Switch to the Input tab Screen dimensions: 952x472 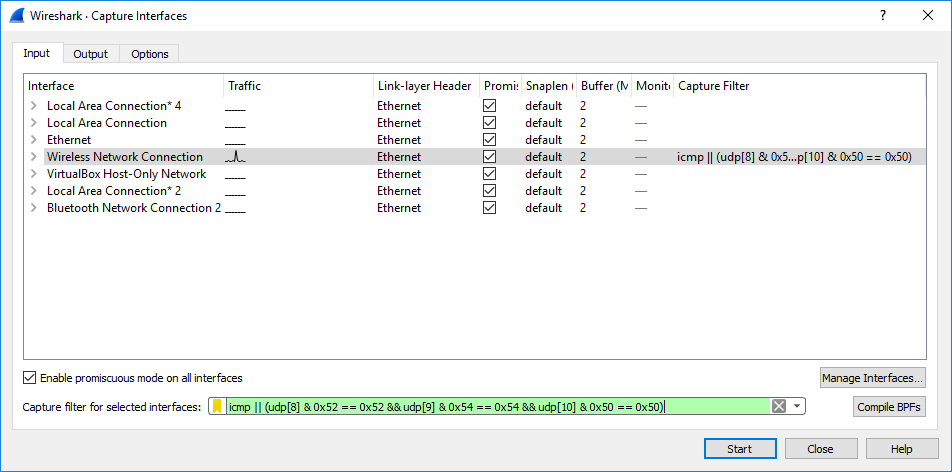(x=36, y=53)
